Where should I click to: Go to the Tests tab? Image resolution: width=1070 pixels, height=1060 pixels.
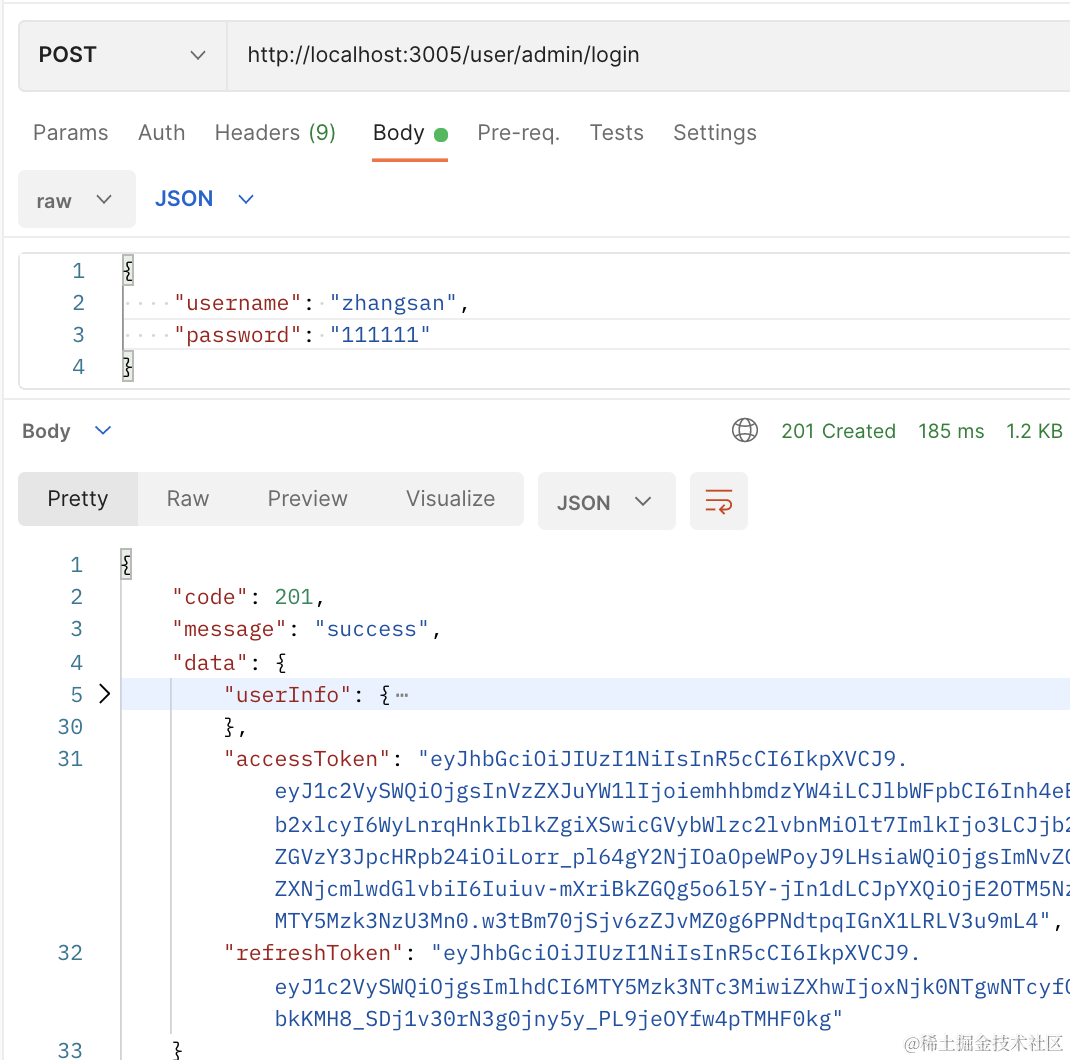pyautogui.click(x=616, y=133)
